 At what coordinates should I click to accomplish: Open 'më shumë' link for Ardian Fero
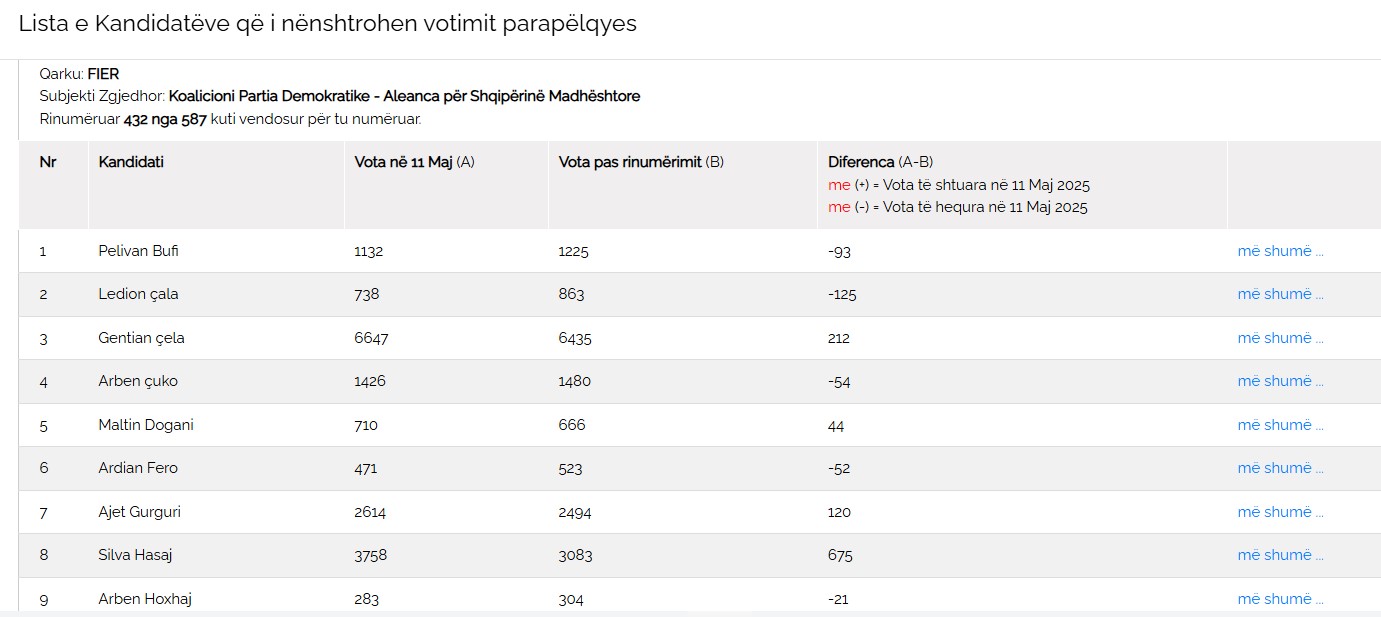(1280, 468)
